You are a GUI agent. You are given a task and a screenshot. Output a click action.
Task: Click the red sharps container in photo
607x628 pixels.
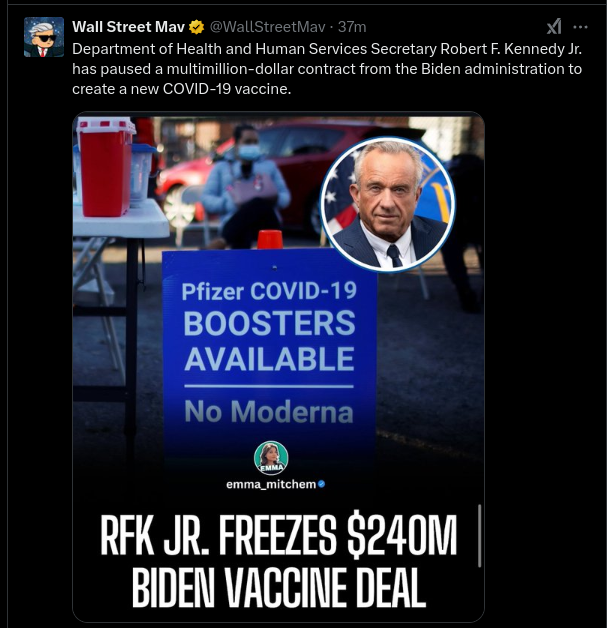click(x=106, y=167)
